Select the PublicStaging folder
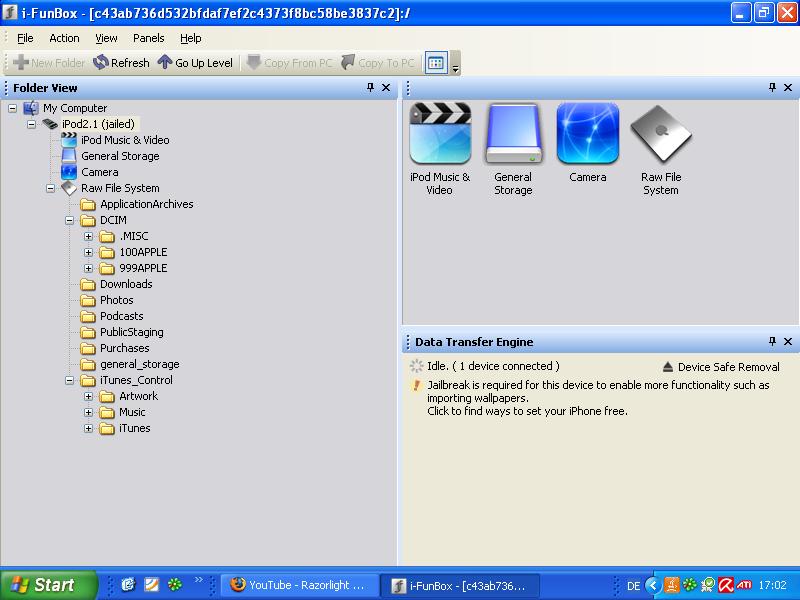This screenshot has height=600, width=800. pyautogui.click(x=132, y=332)
